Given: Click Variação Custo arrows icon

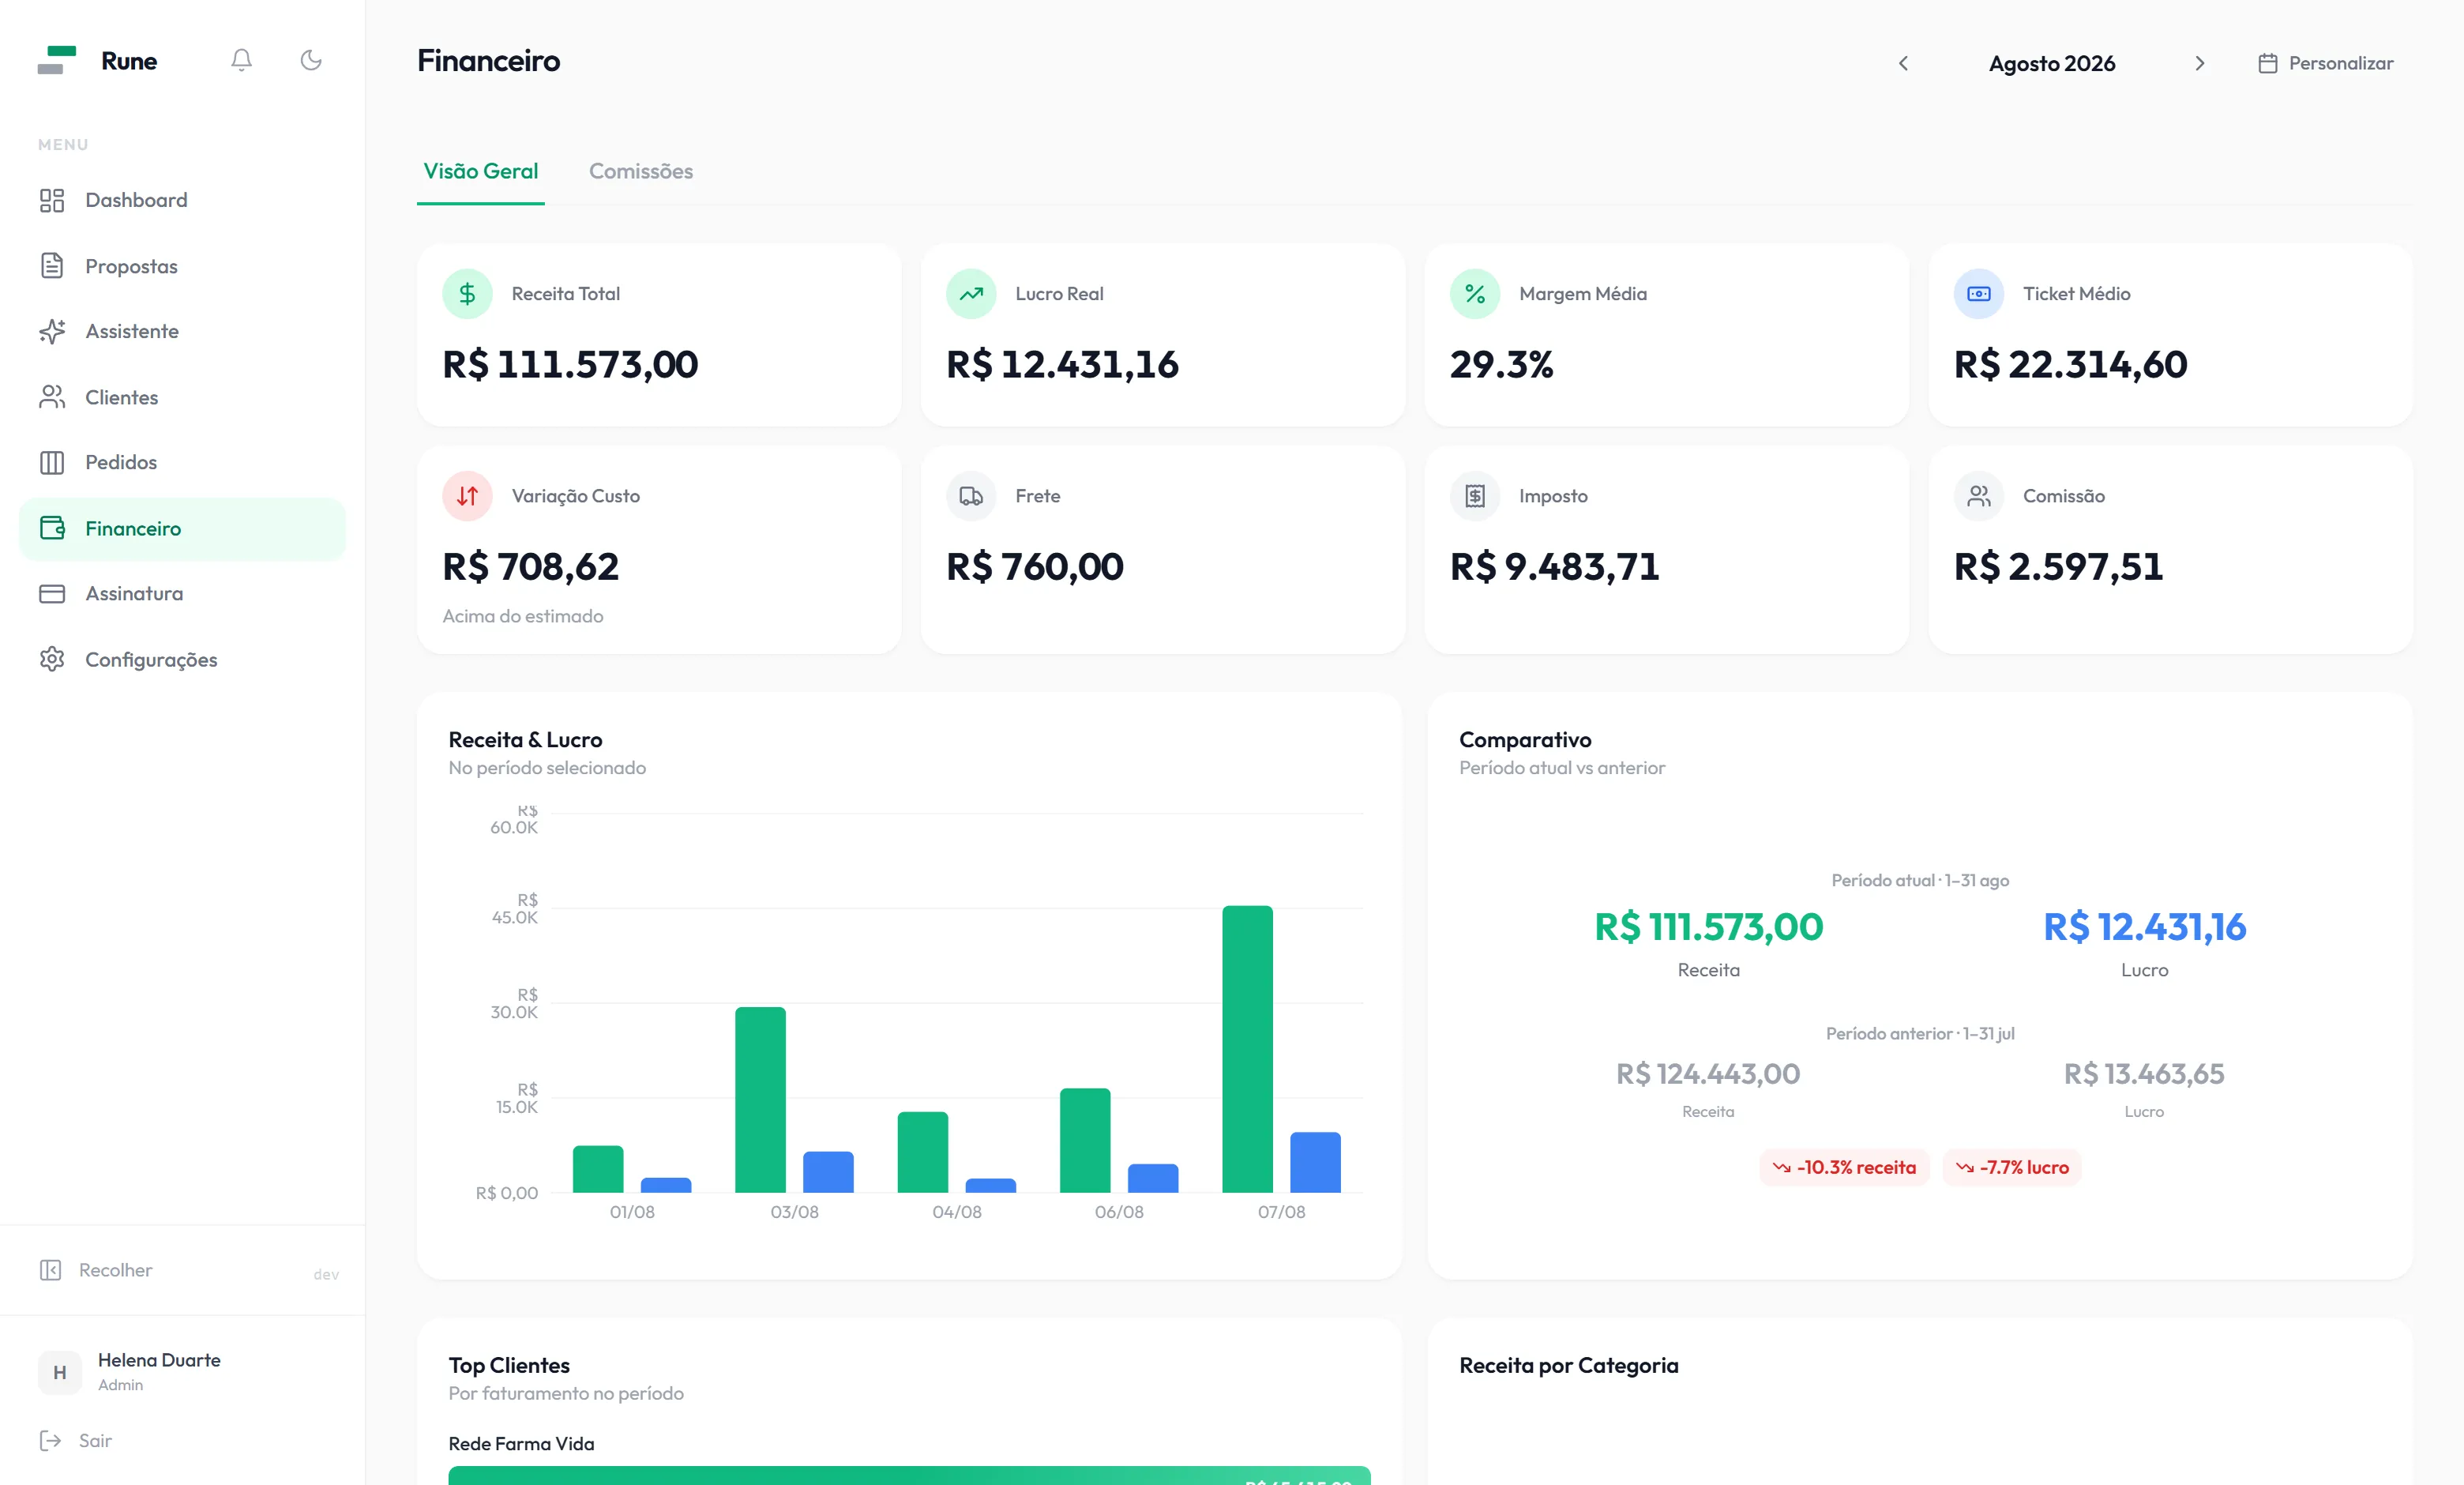Looking at the screenshot, I should [467, 496].
